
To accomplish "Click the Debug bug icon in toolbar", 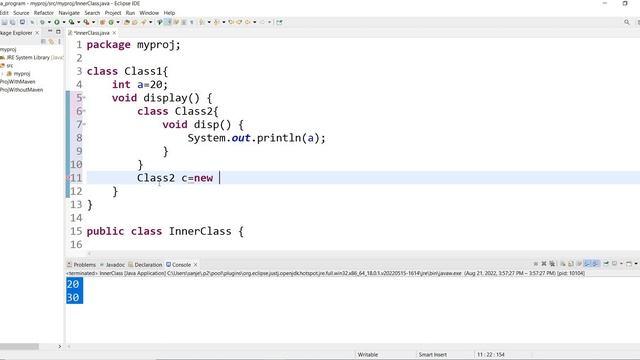I will pyautogui.click(x=42, y=22).
